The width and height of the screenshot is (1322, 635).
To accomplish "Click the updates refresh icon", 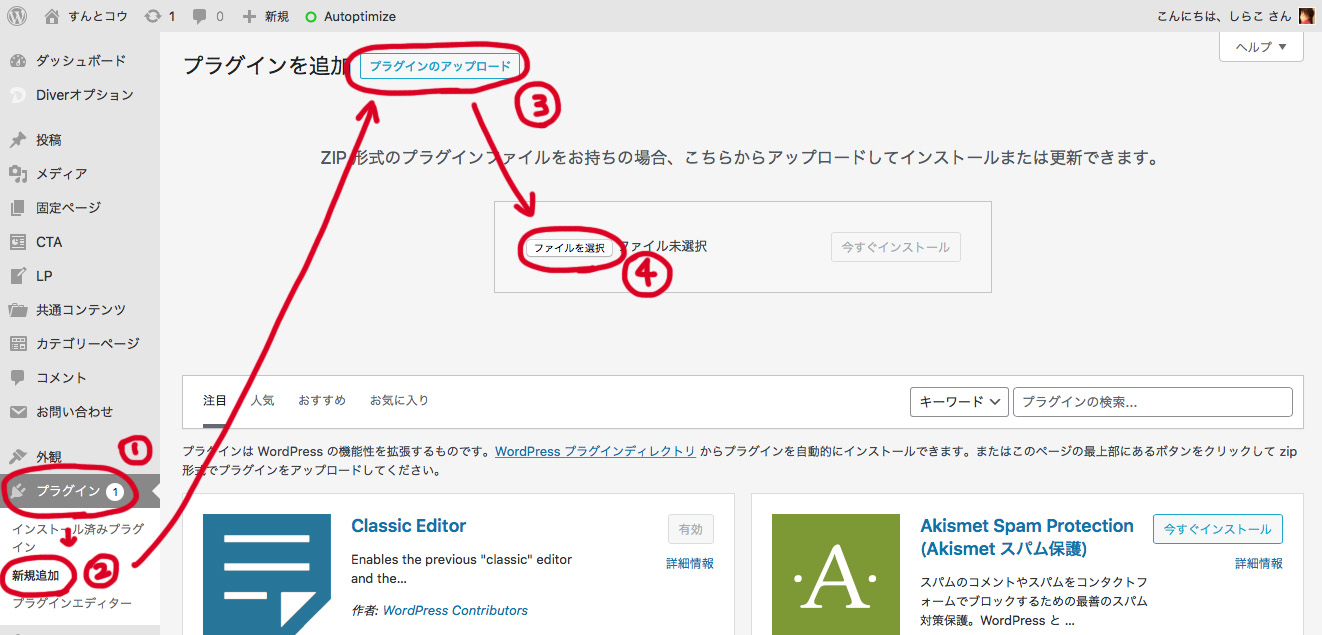I will click(152, 16).
